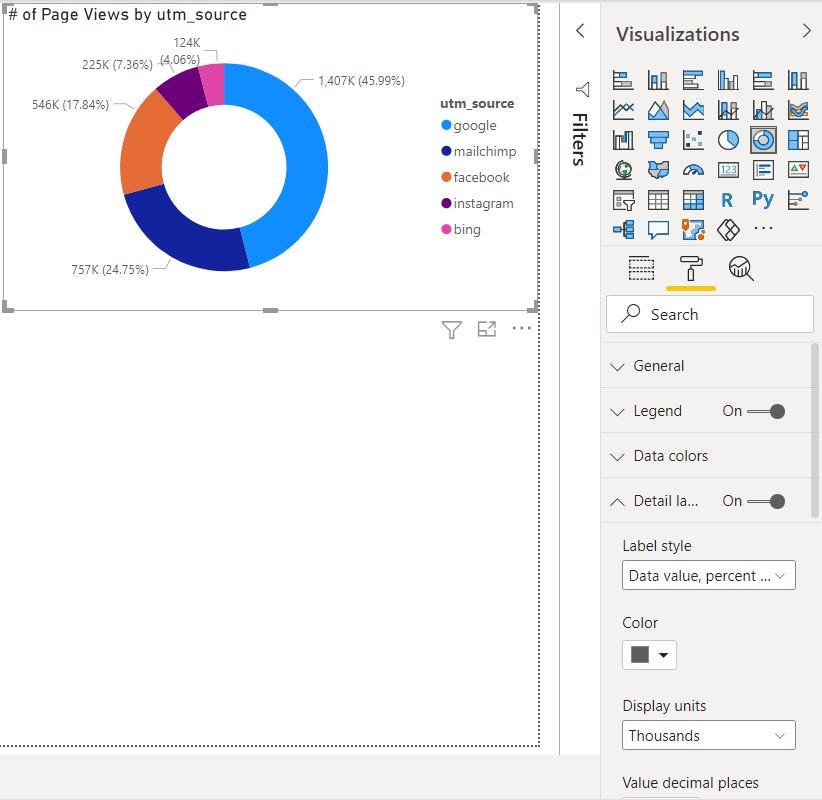822x800 pixels.
Task: Switch to the Fields tab
Action: coord(641,268)
